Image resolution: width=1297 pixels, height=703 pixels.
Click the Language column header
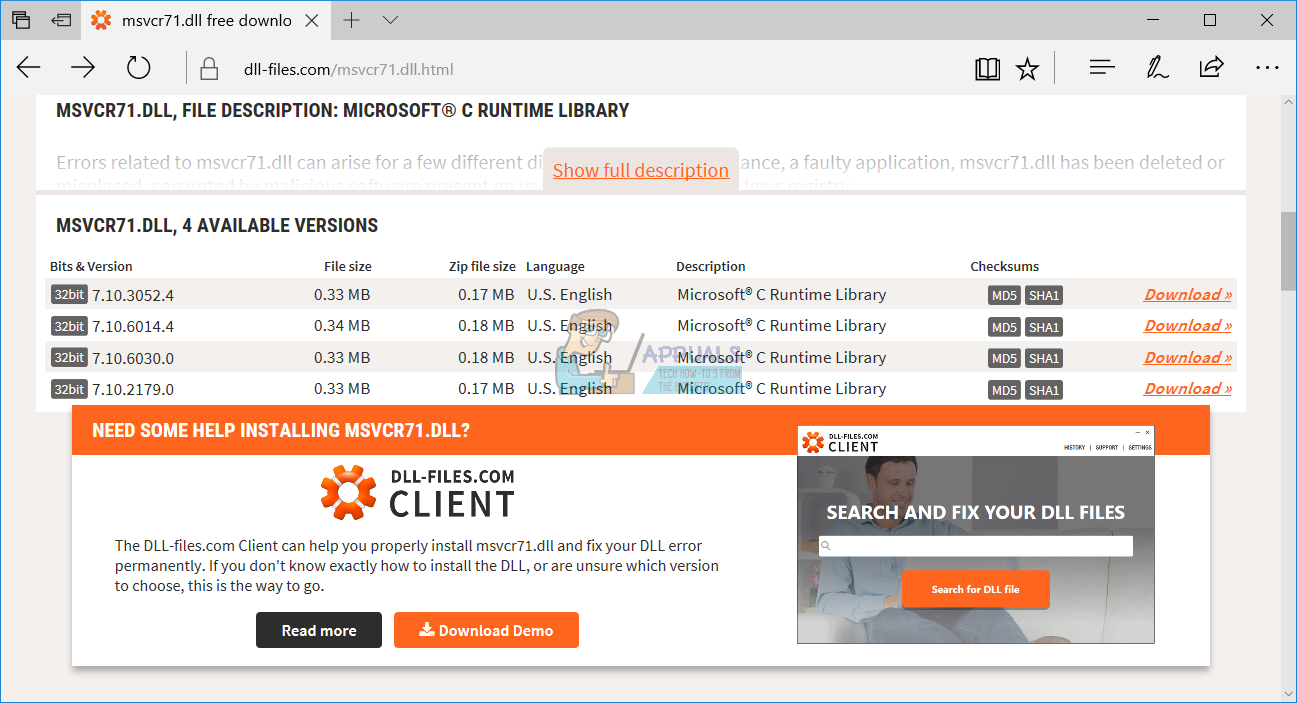[x=555, y=266]
